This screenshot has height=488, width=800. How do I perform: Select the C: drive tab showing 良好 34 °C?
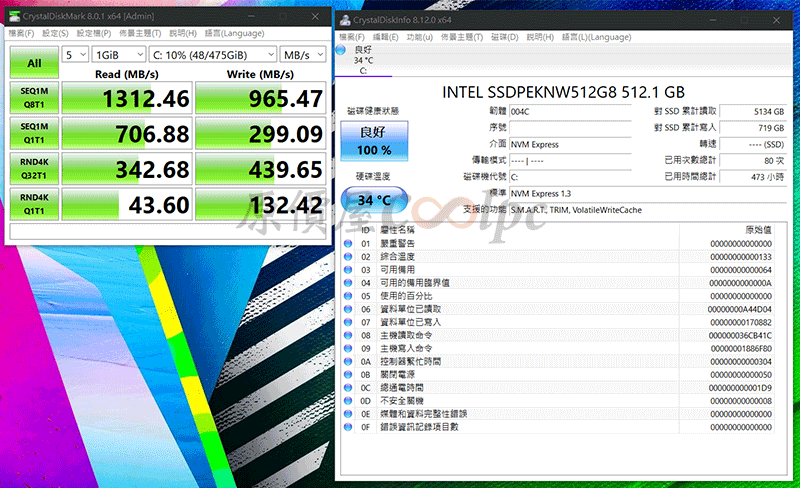(x=363, y=60)
